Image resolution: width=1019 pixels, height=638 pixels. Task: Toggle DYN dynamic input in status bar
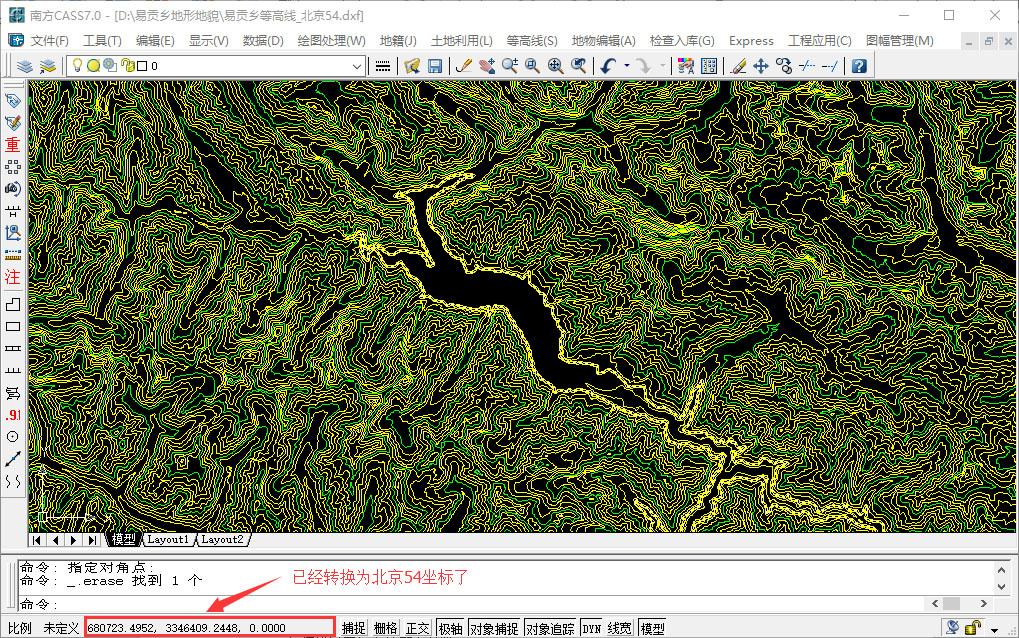coord(591,628)
